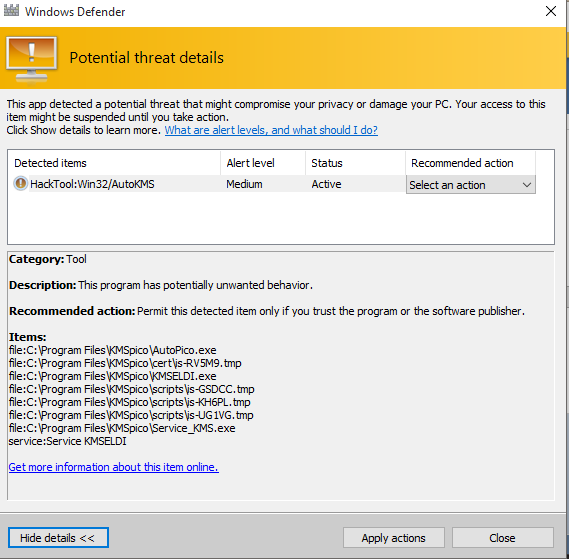The height and width of the screenshot is (559, 569).
Task: Click the KMSELDI.exe file path line
Action: click(x=112, y=376)
